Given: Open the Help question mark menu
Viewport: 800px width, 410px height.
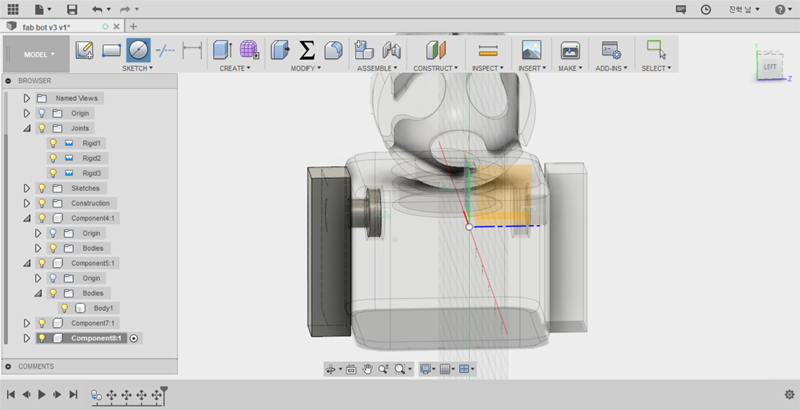Looking at the screenshot, I should point(781,9).
